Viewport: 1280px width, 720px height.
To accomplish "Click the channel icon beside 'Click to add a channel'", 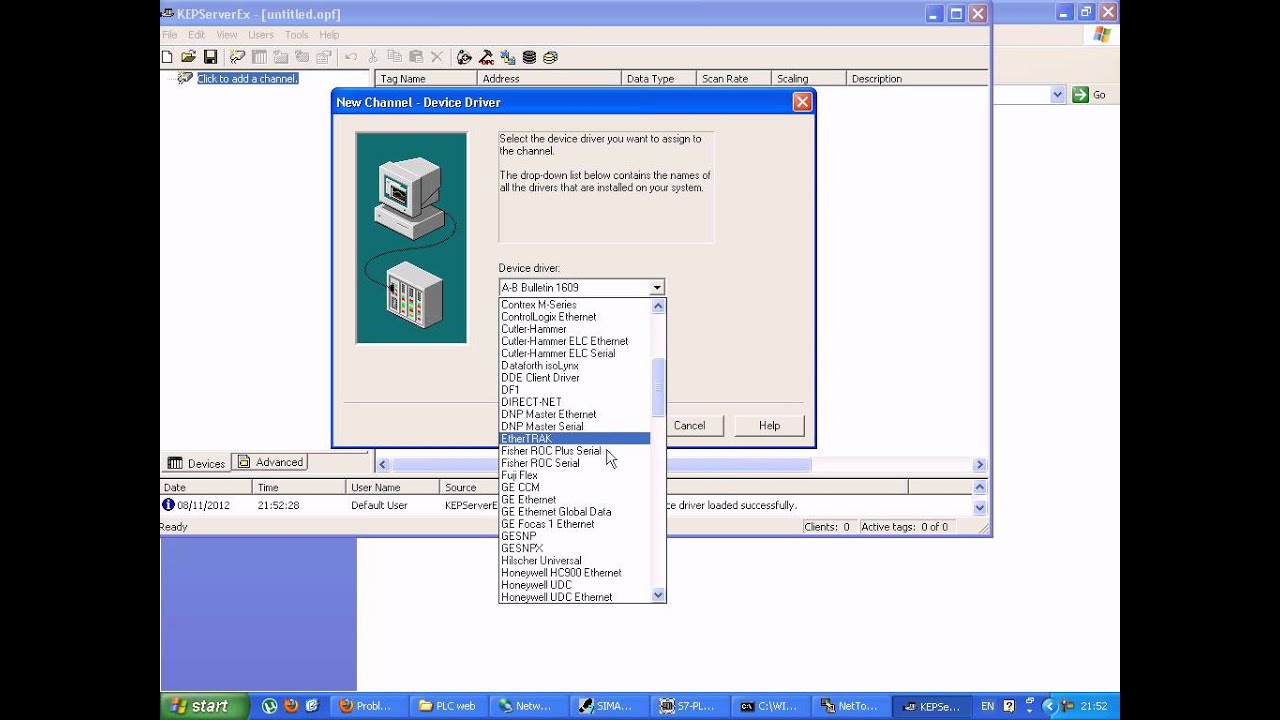I will pyautogui.click(x=185, y=78).
